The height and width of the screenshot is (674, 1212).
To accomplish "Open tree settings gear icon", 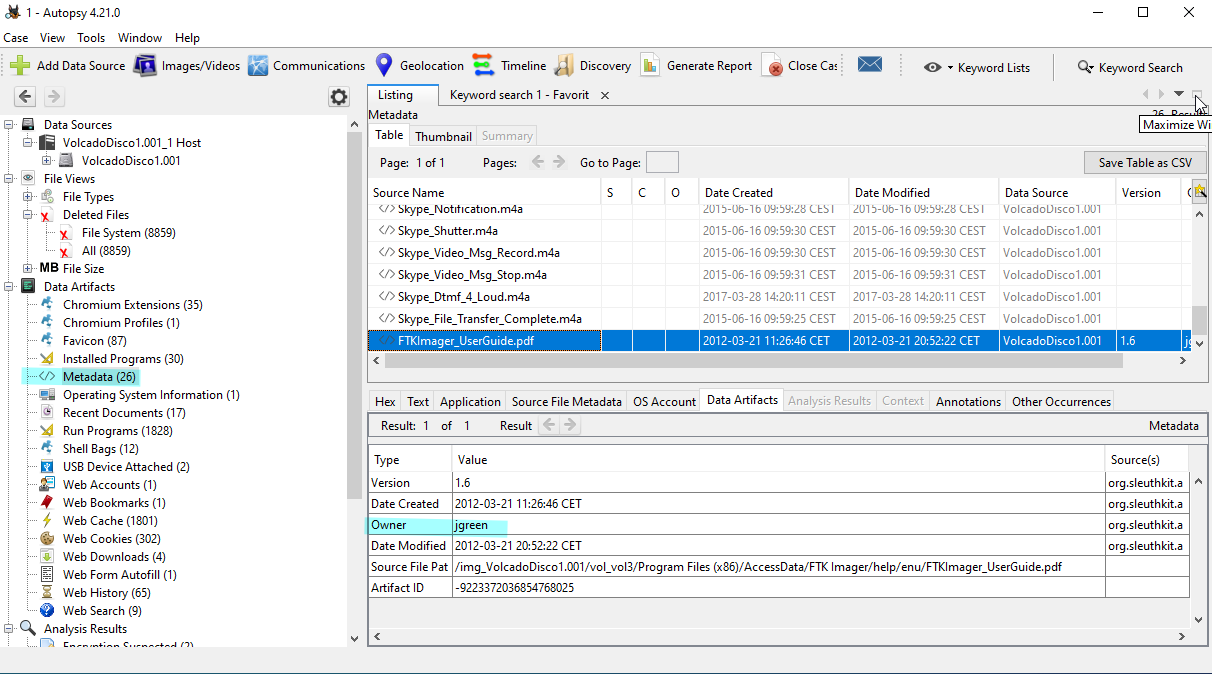I will pos(339,97).
